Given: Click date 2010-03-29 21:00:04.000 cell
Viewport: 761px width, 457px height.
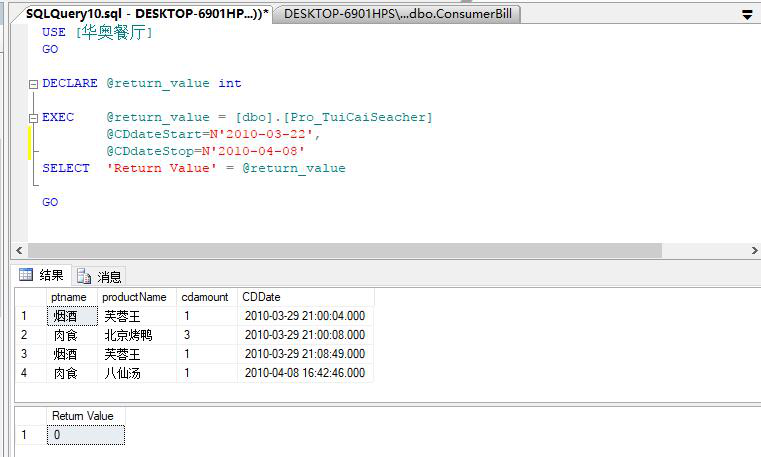Looking at the screenshot, I should tap(306, 316).
